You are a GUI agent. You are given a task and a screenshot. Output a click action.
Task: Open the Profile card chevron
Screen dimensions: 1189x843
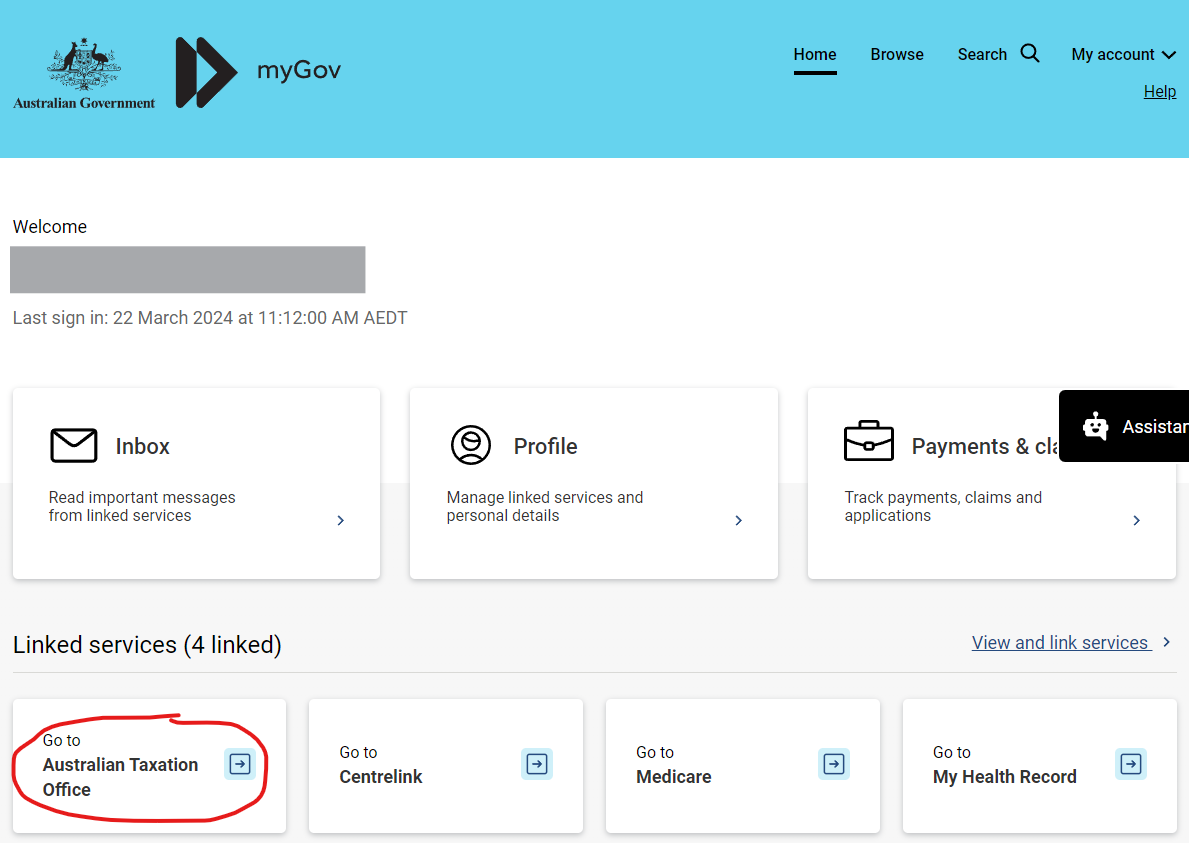[738, 520]
